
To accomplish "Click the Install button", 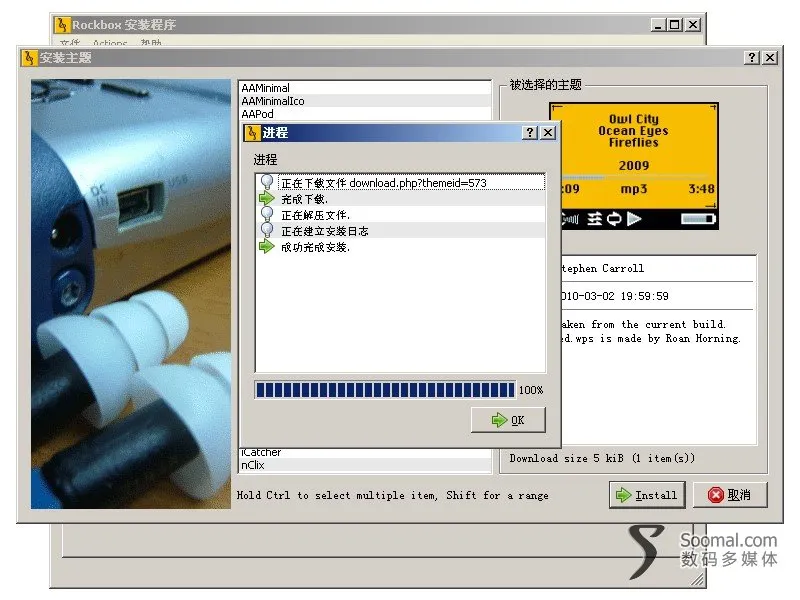I will coord(647,495).
